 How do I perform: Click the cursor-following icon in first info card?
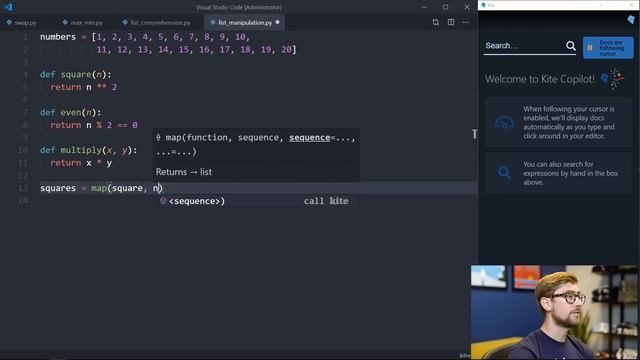[504, 122]
